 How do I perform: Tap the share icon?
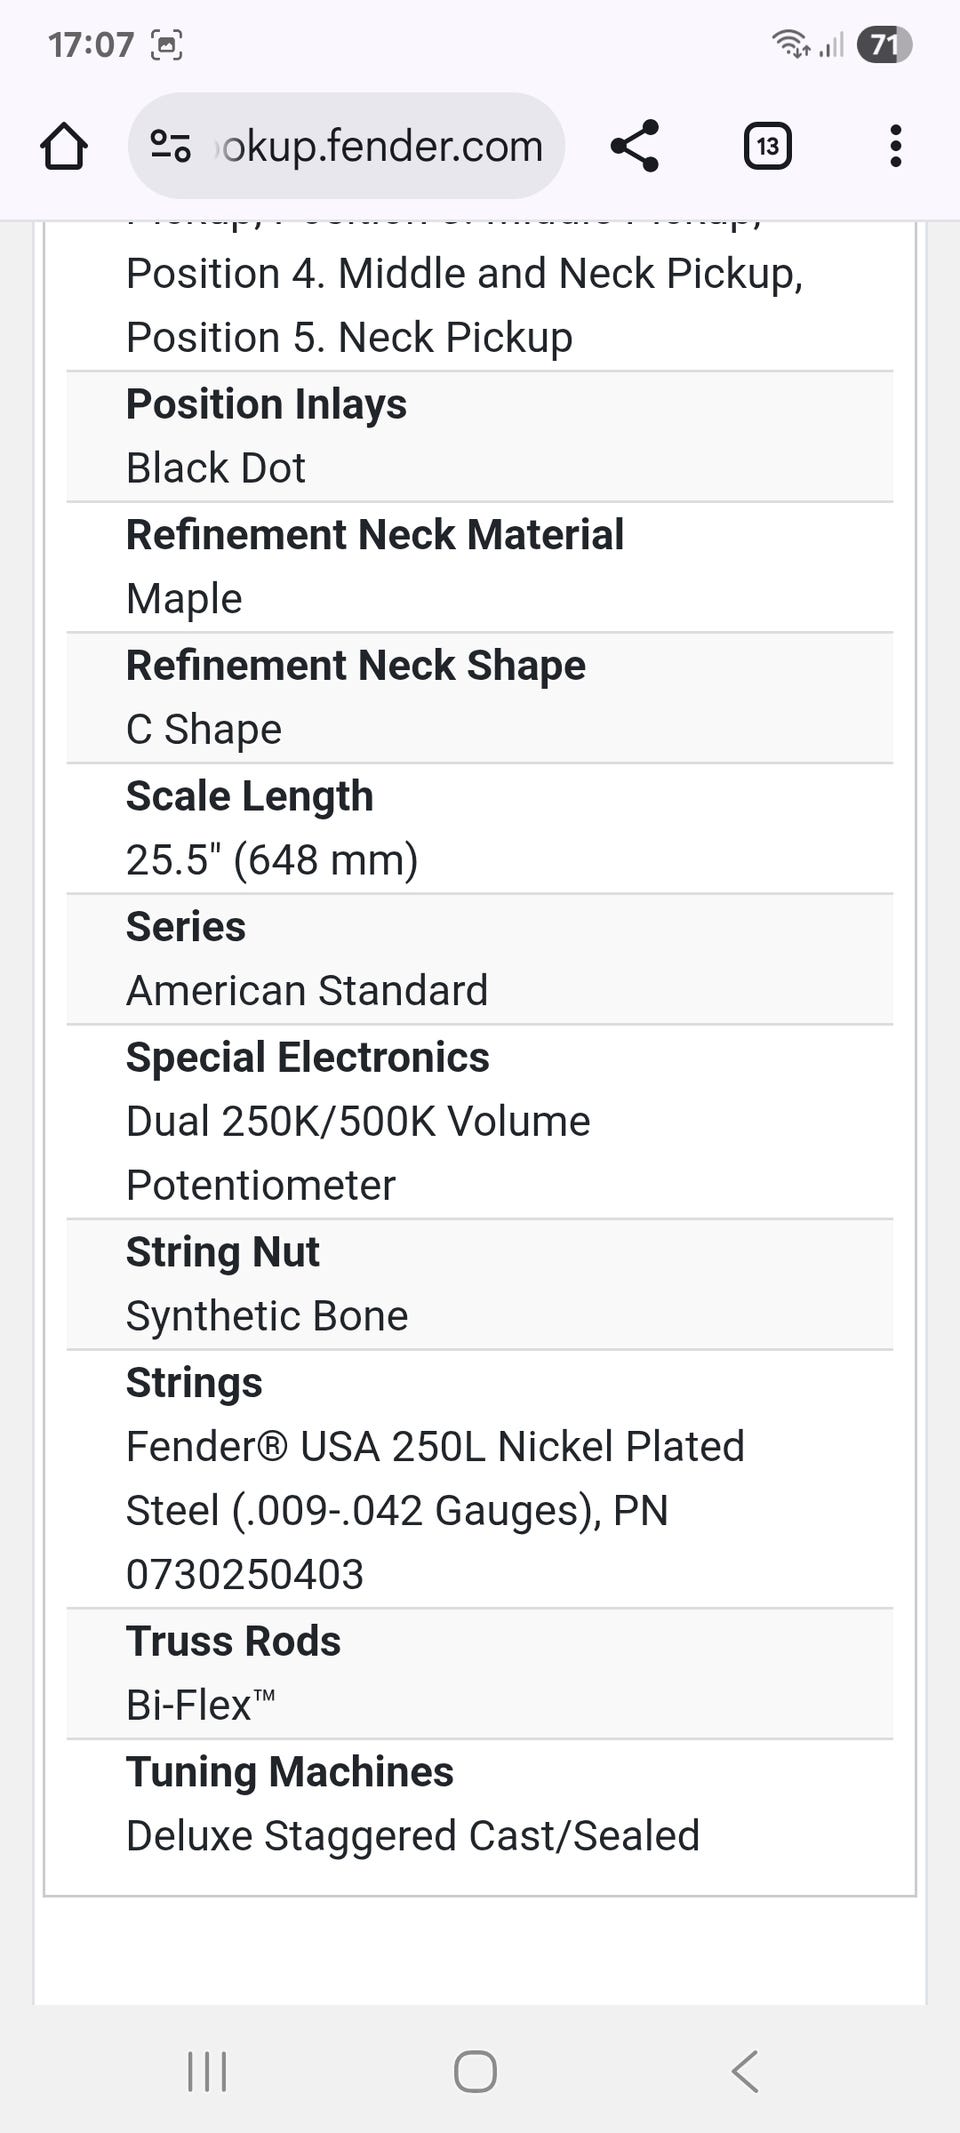click(x=634, y=147)
